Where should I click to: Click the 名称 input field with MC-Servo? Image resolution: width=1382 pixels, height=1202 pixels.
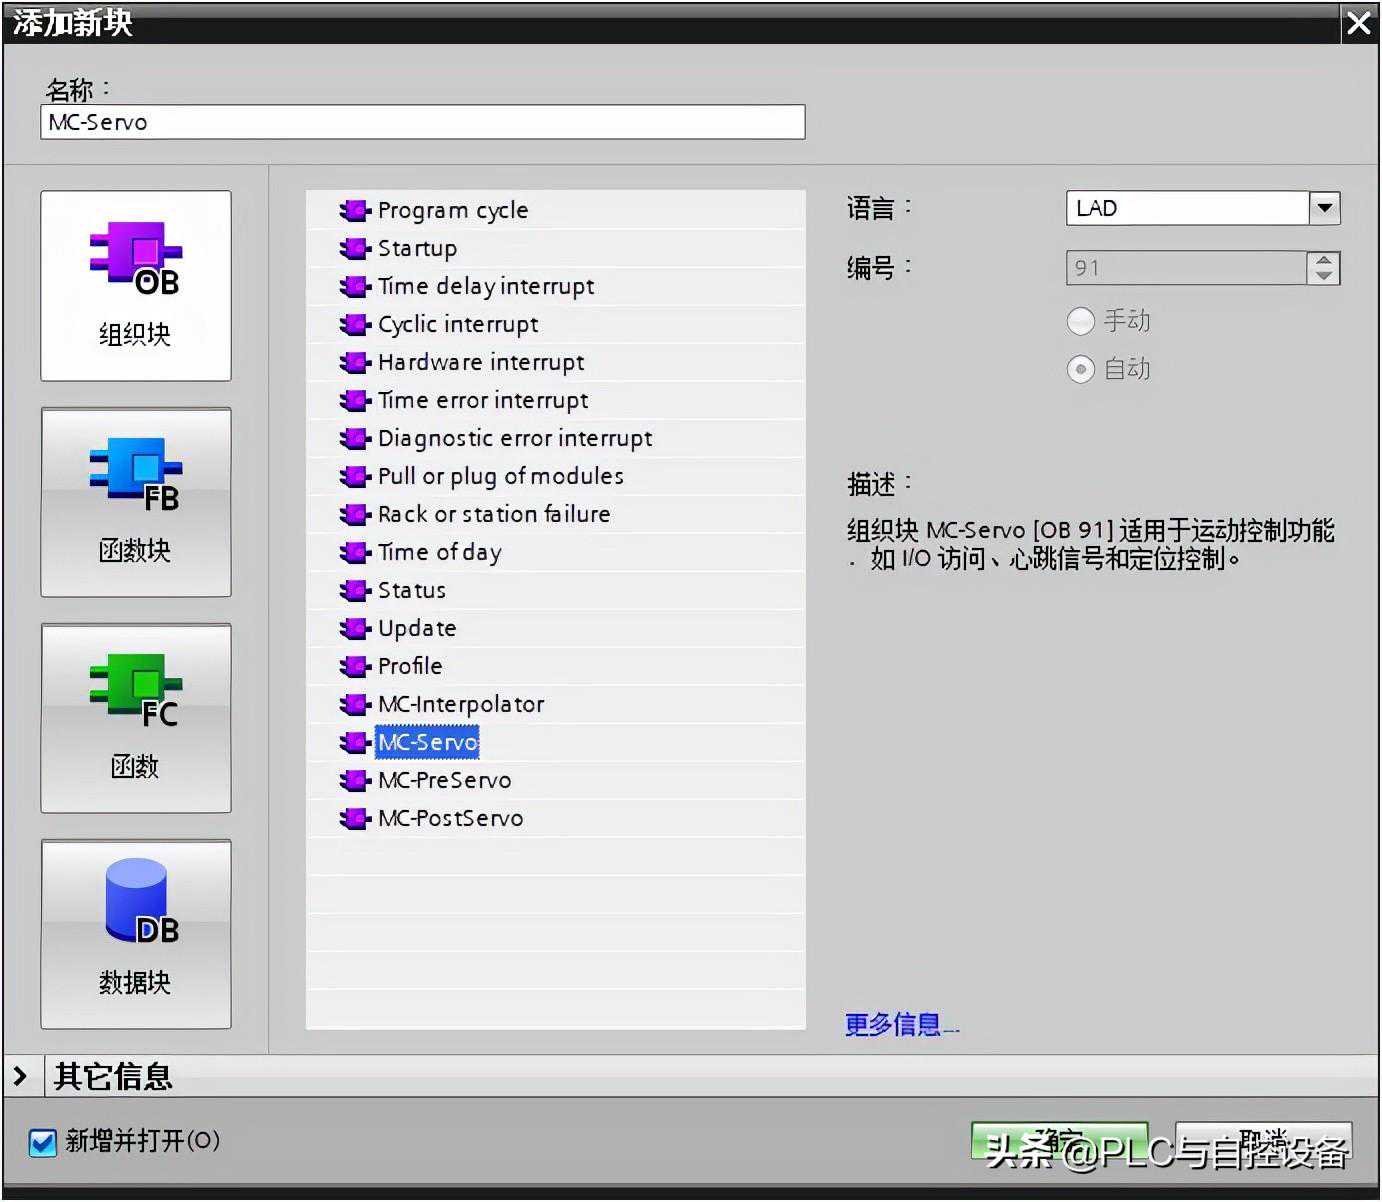pos(422,123)
